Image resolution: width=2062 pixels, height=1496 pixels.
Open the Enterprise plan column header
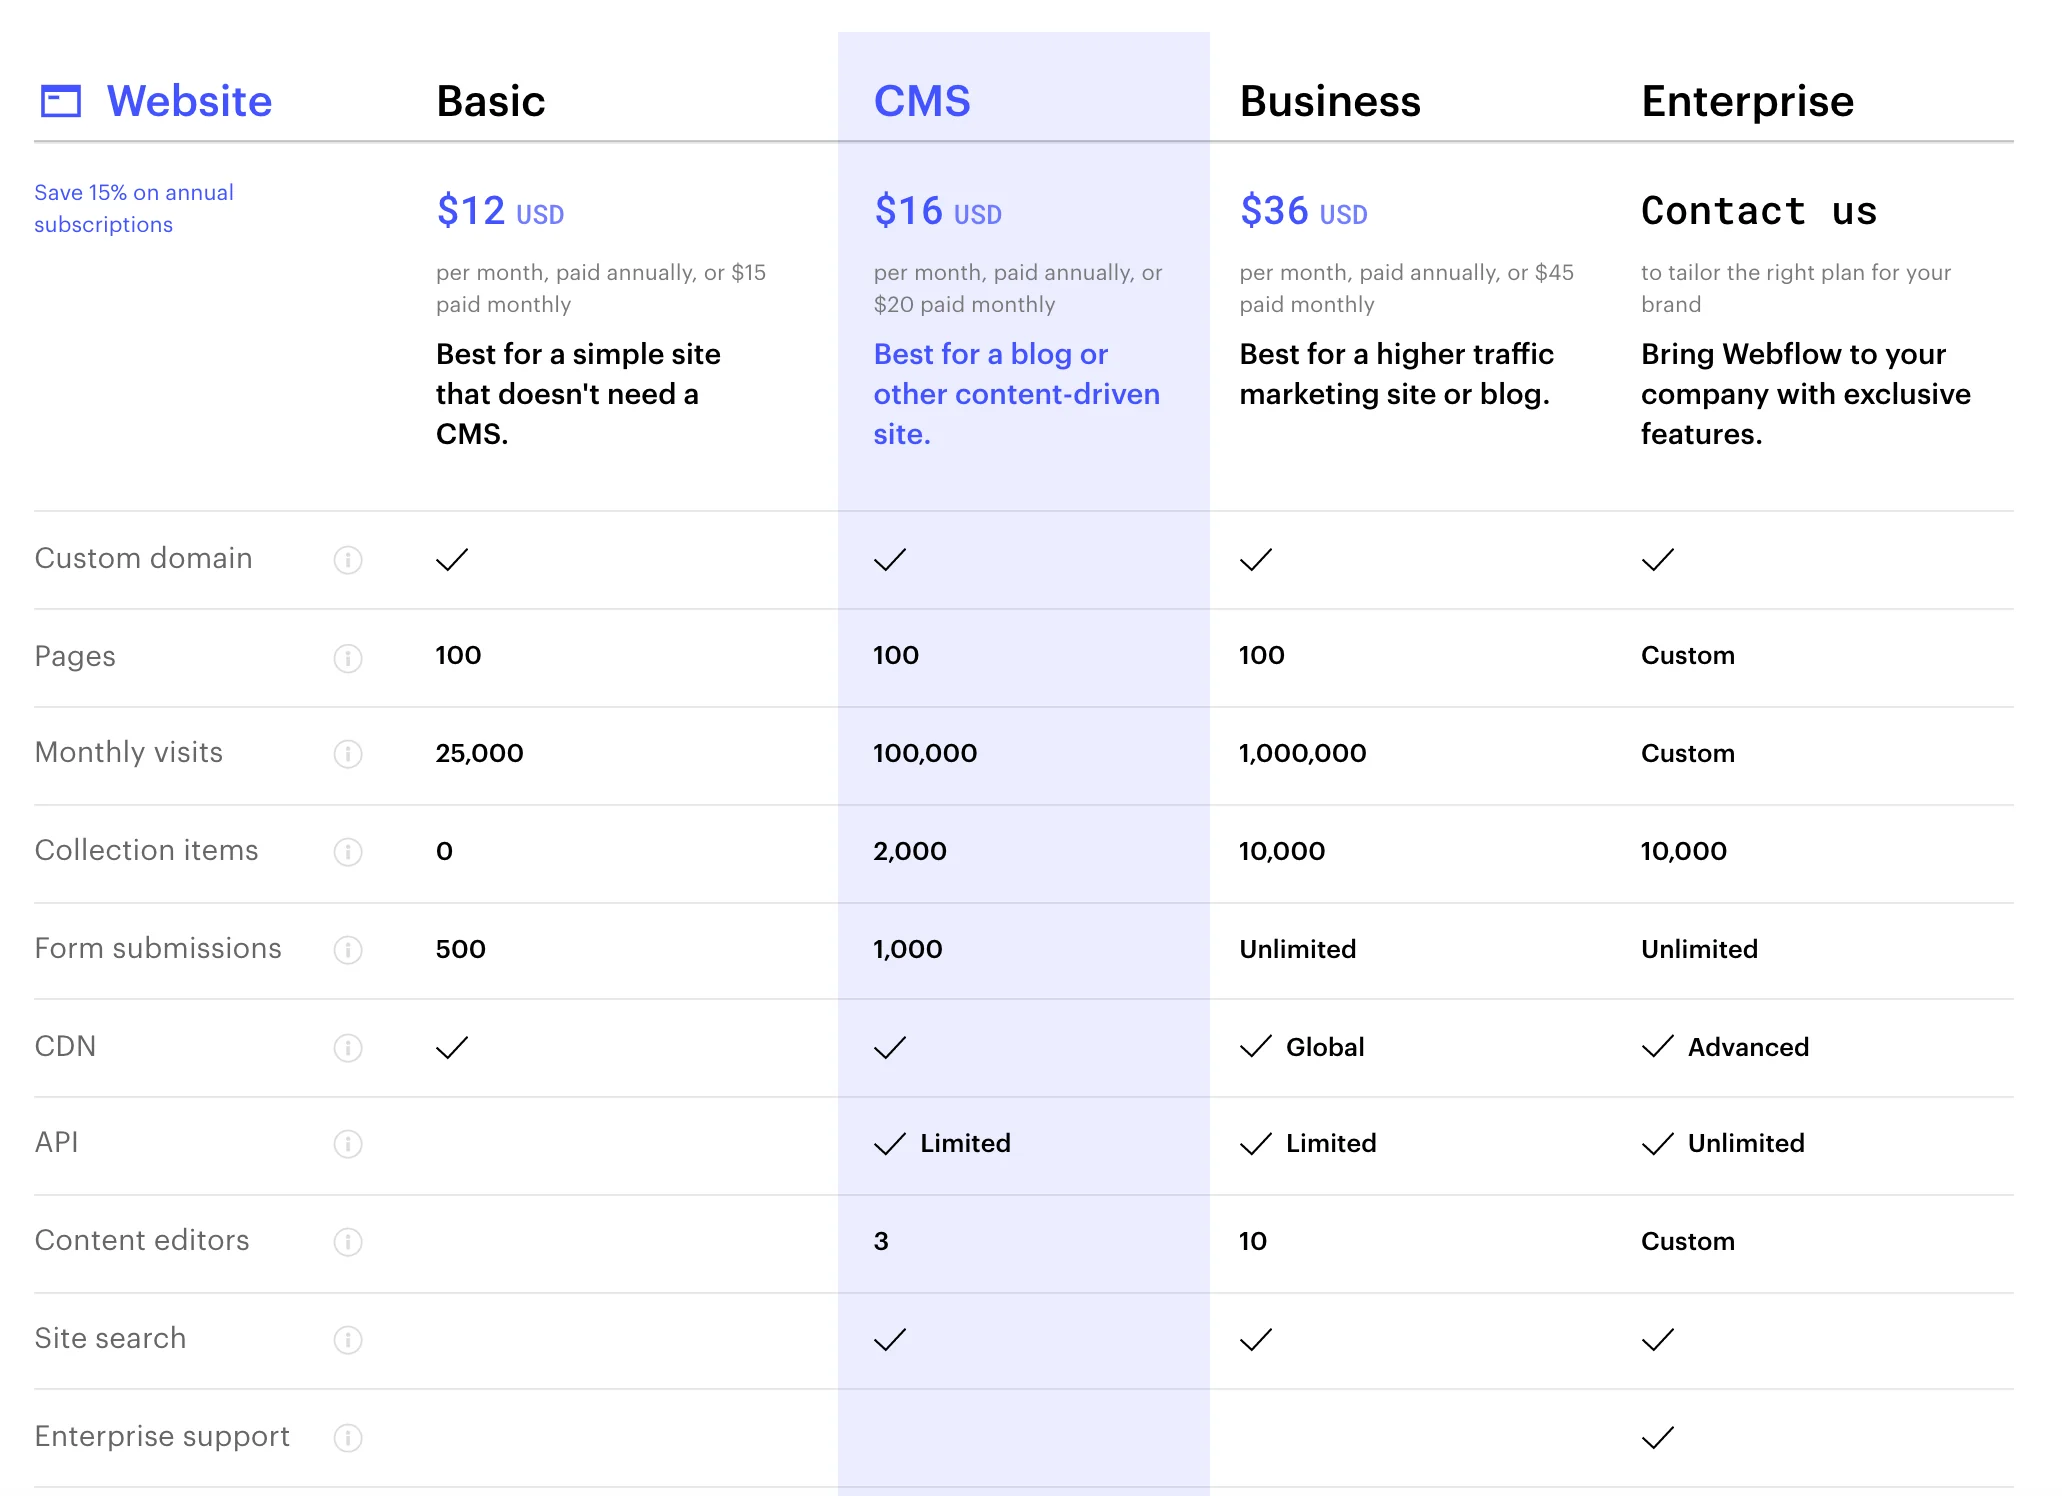click(x=1747, y=101)
